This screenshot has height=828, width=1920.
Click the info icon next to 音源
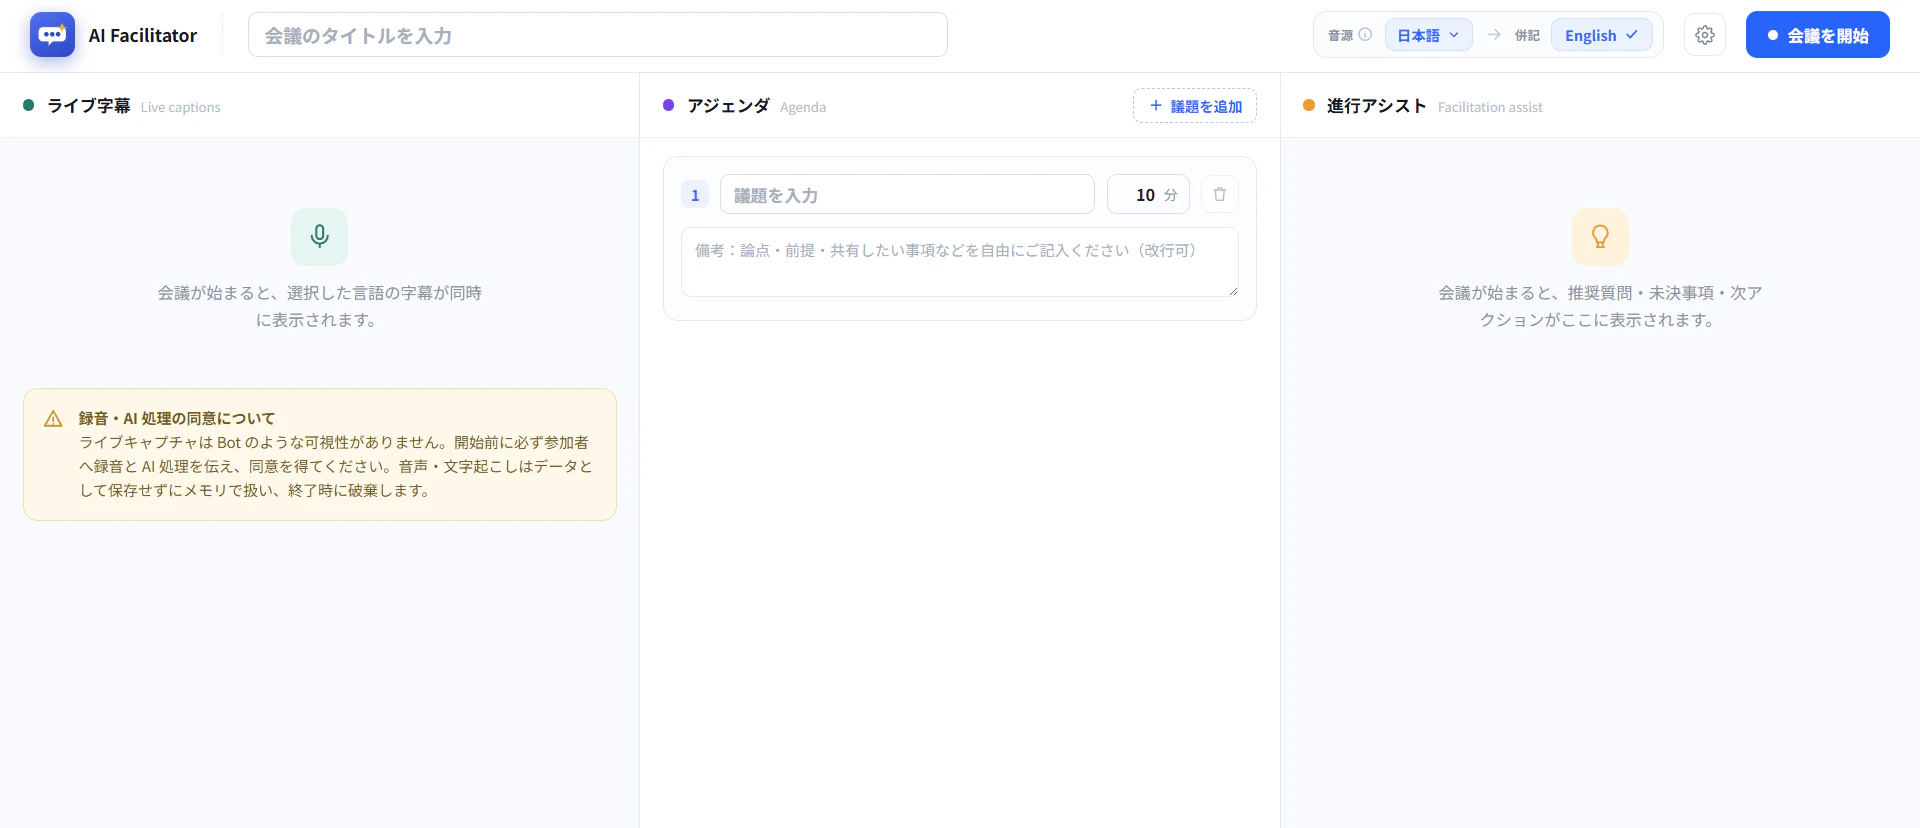(1365, 35)
